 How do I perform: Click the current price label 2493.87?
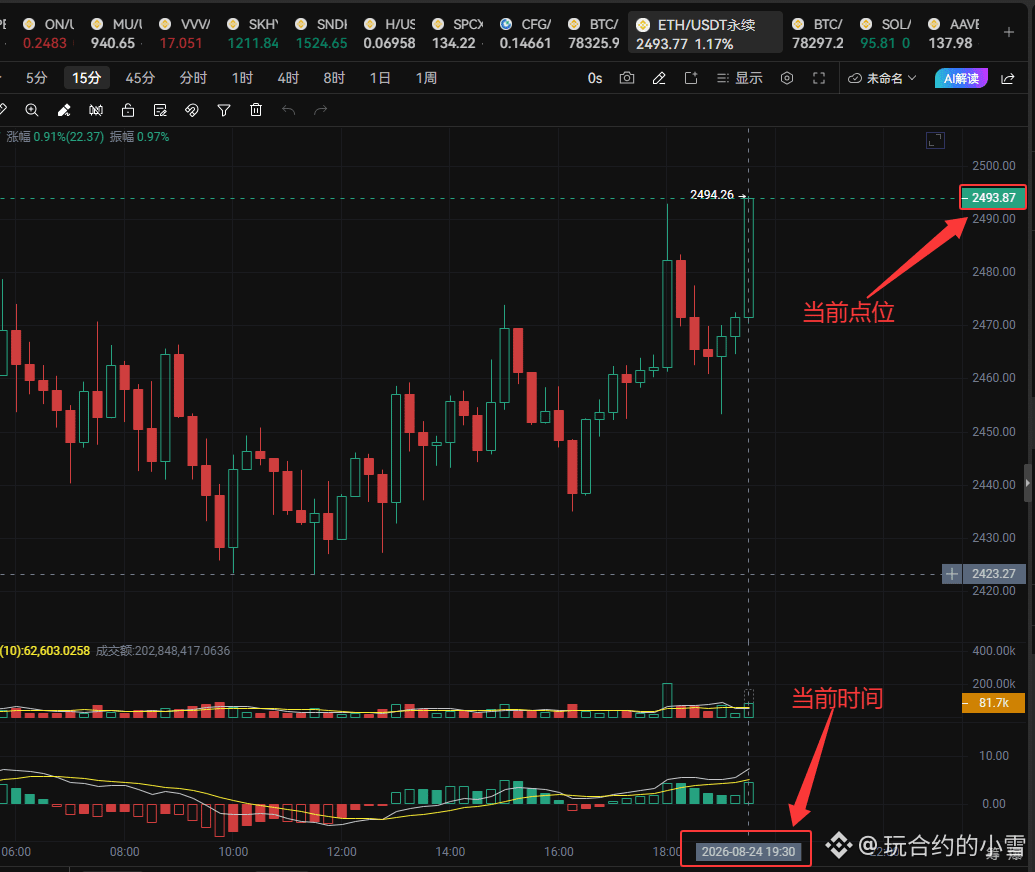[x=993, y=197]
